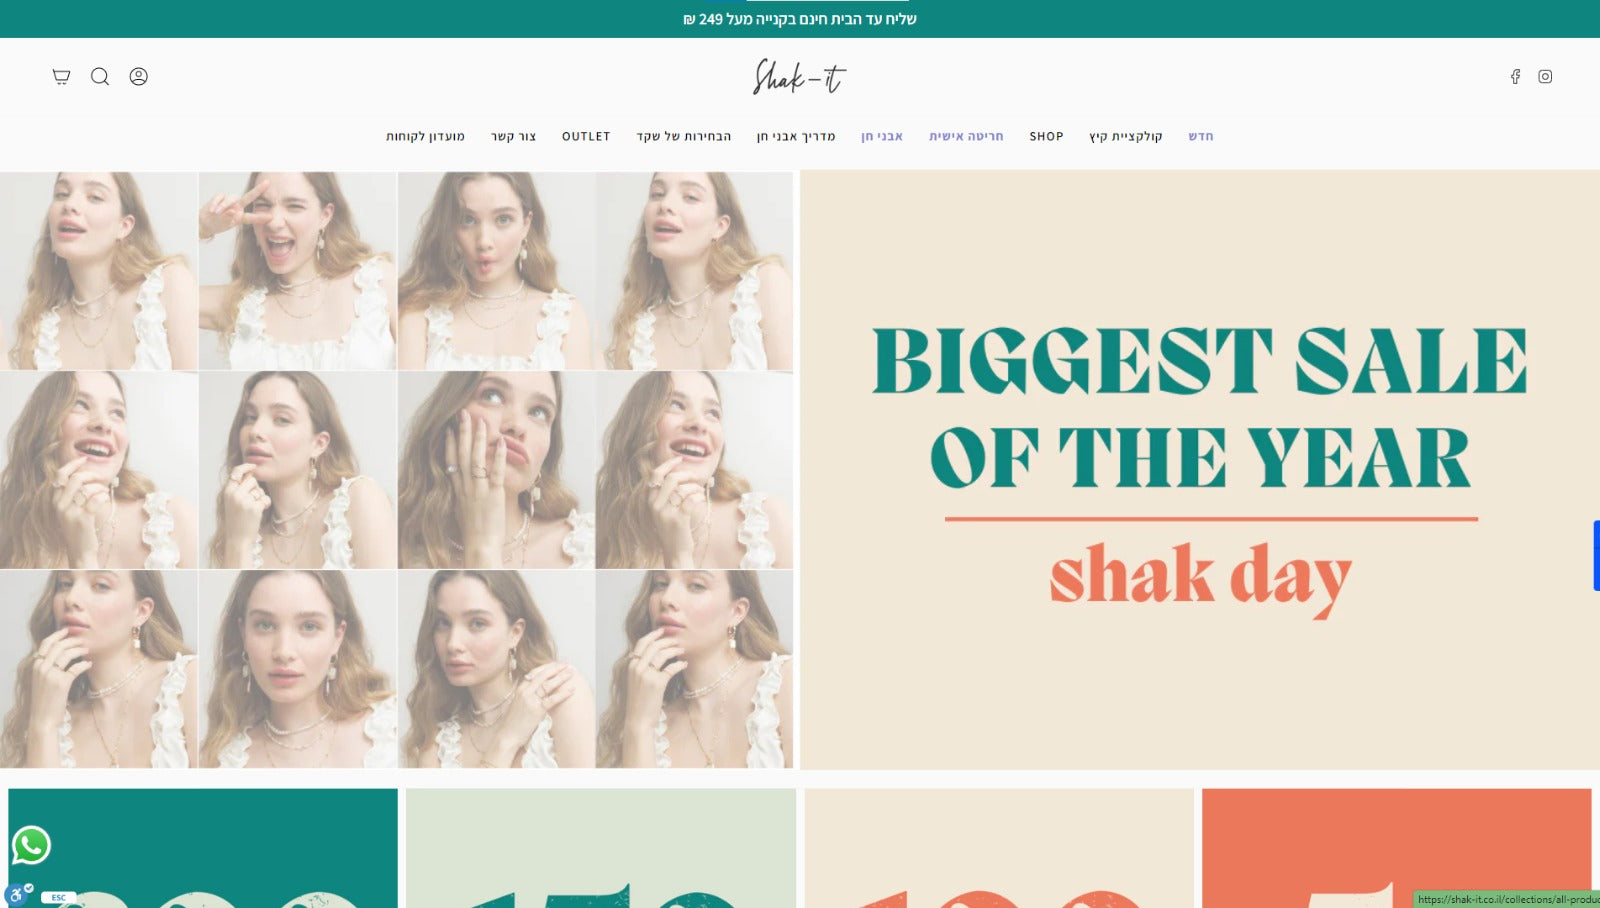Open the accessibility wheelchair widget

[x=16, y=895]
